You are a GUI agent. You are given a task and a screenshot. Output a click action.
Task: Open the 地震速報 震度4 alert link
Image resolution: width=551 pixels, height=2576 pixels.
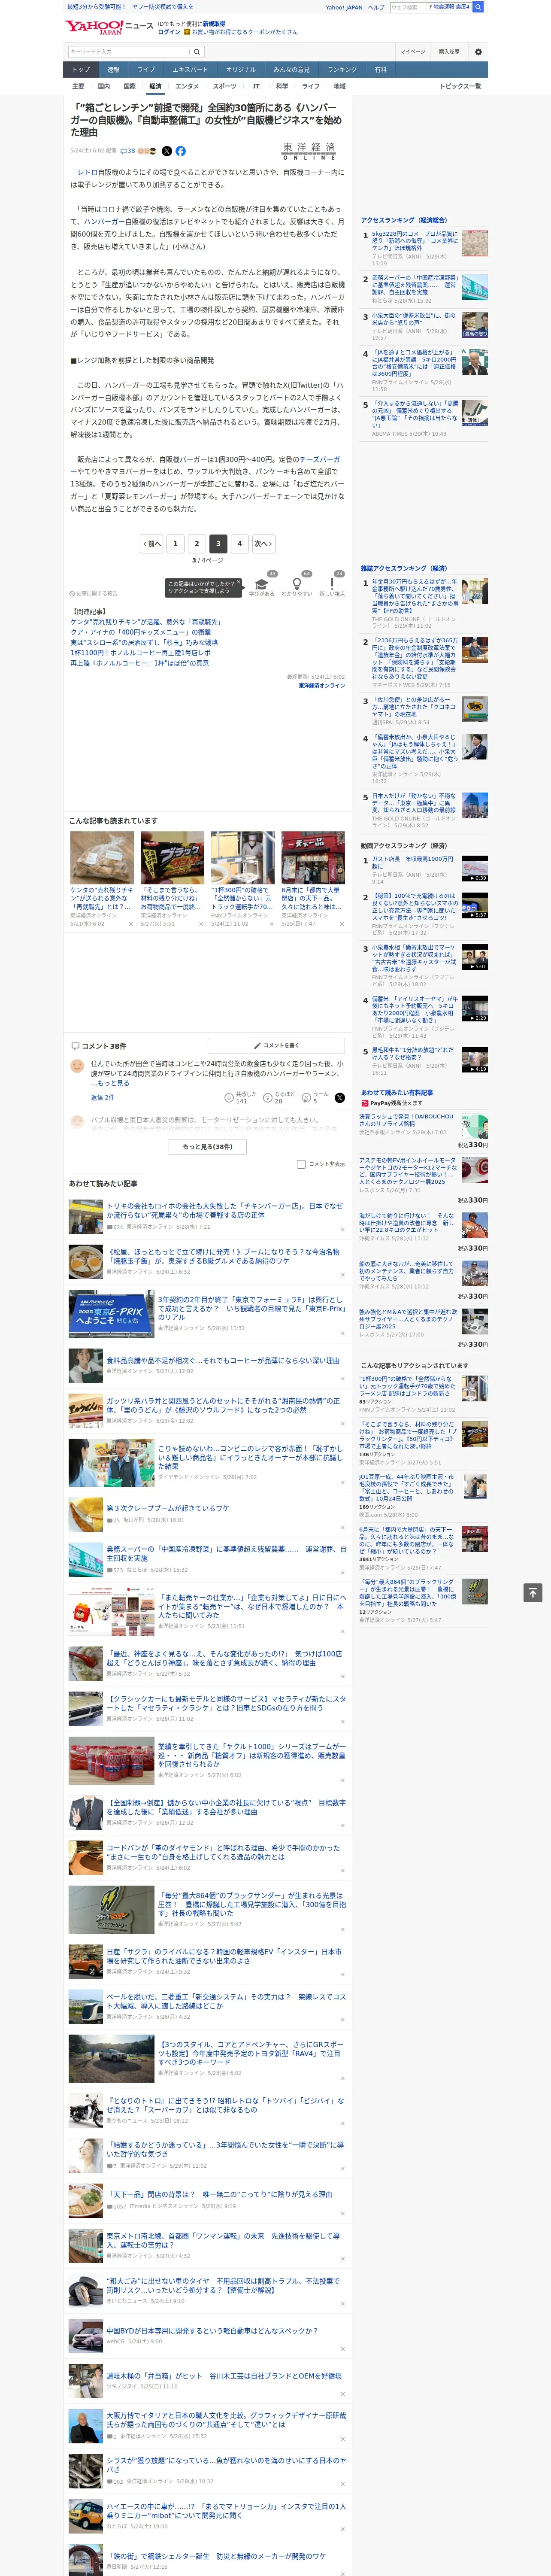click(x=449, y=7)
